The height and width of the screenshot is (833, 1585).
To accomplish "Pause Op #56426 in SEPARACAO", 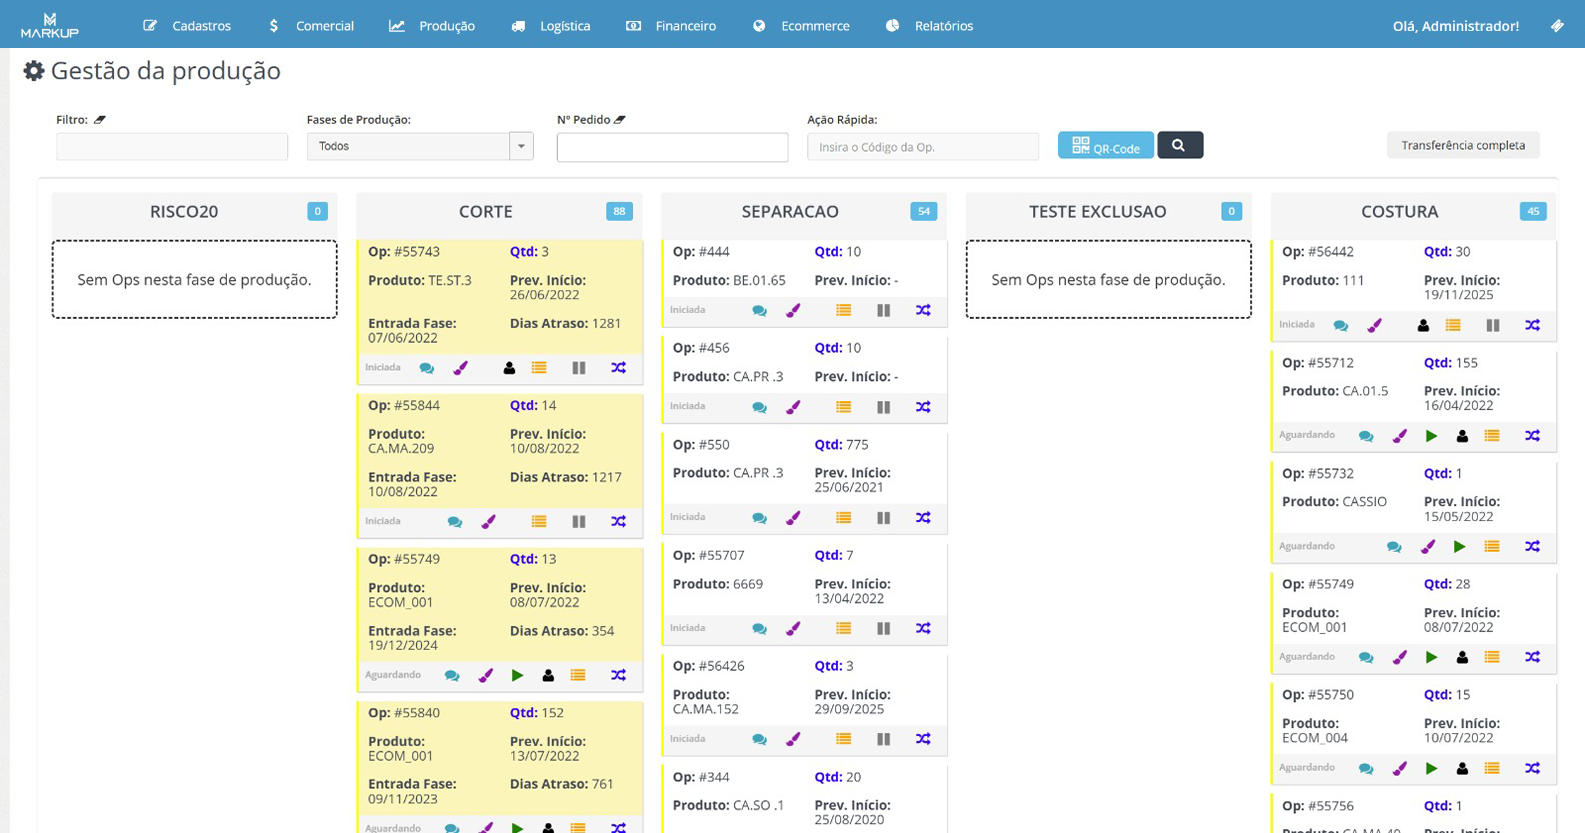I will 884,740.
